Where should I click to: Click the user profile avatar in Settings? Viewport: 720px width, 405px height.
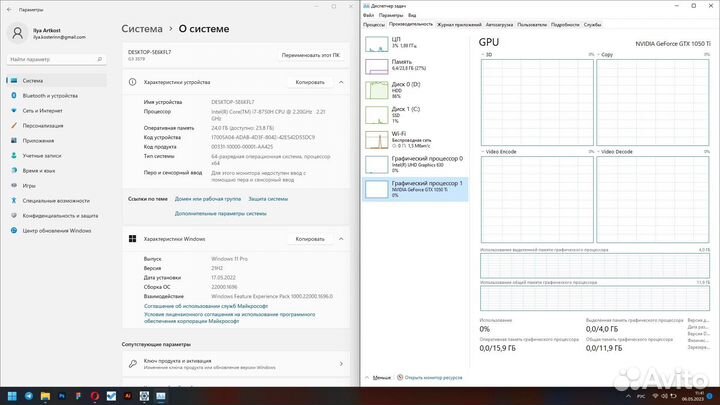click(17, 33)
